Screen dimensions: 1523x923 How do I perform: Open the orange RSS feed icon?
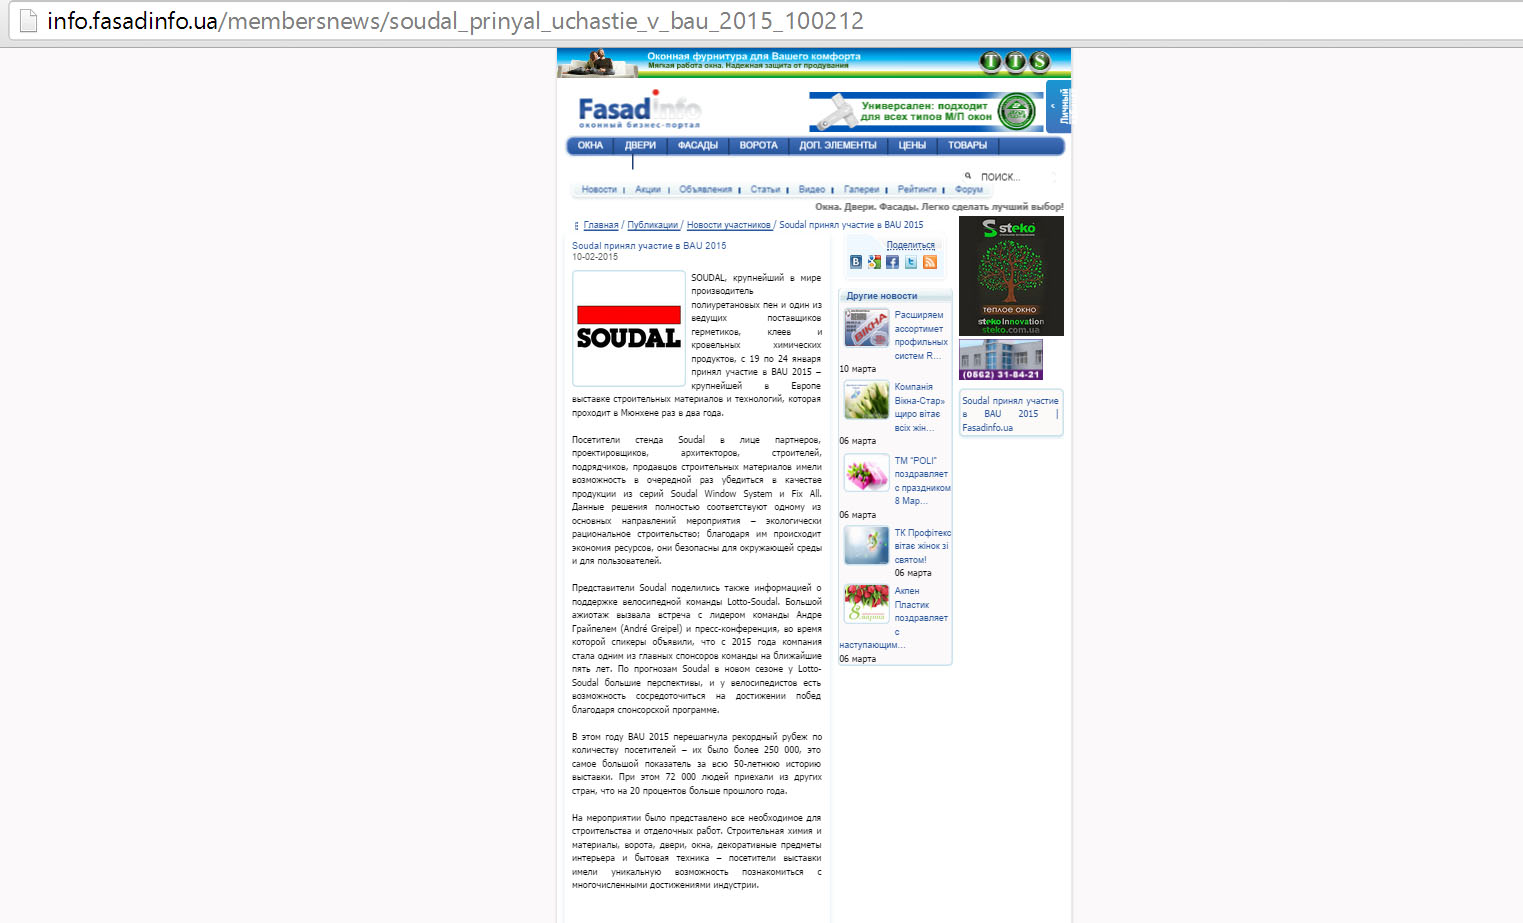[930, 262]
